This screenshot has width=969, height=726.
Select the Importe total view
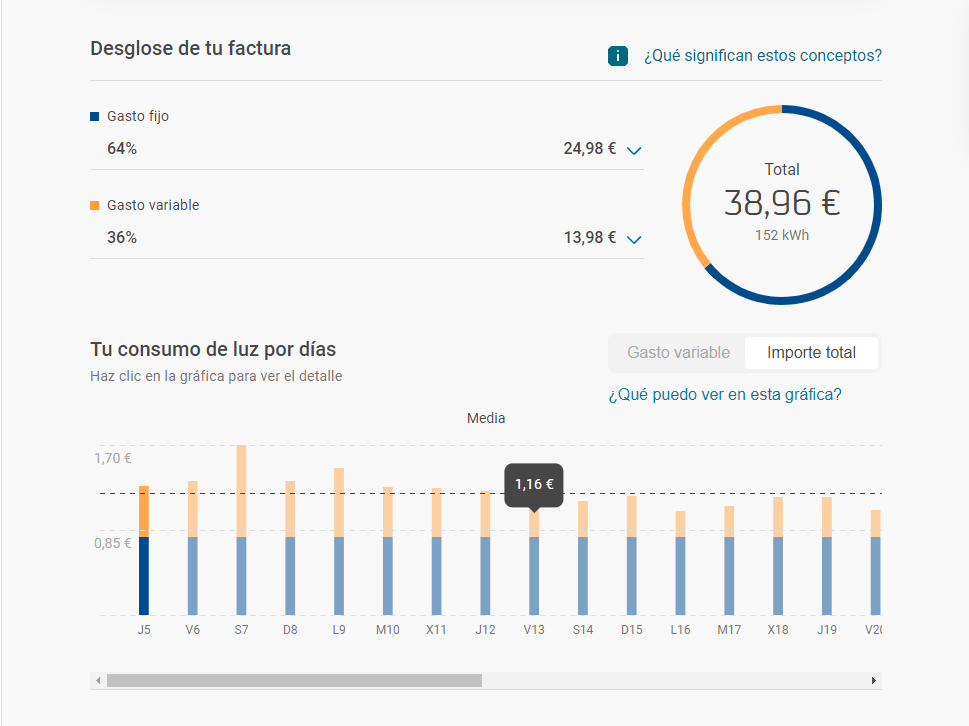811,352
